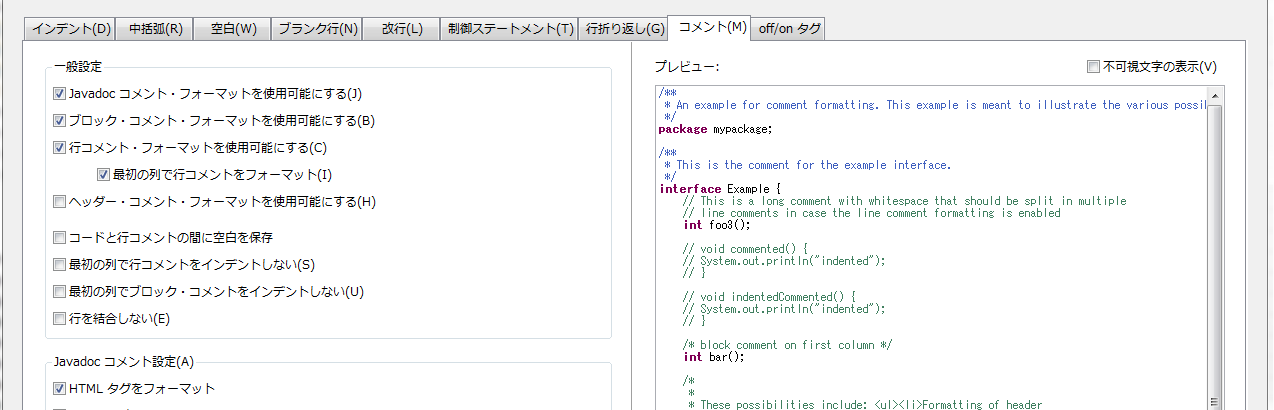Screen dimensions: 1274x410
Task: Click the Javadoc コメント設定(A) heading
Action: click(124, 362)
